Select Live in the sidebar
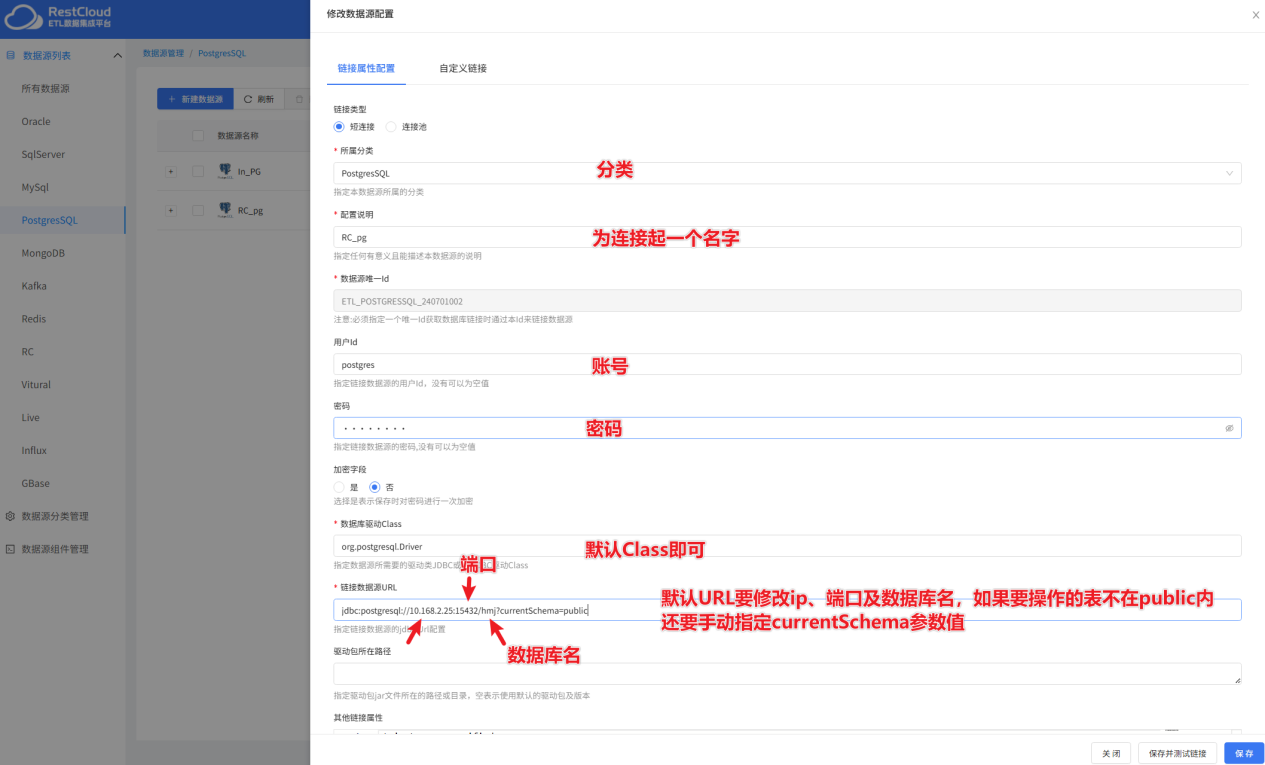The image size is (1265, 765). (x=30, y=418)
